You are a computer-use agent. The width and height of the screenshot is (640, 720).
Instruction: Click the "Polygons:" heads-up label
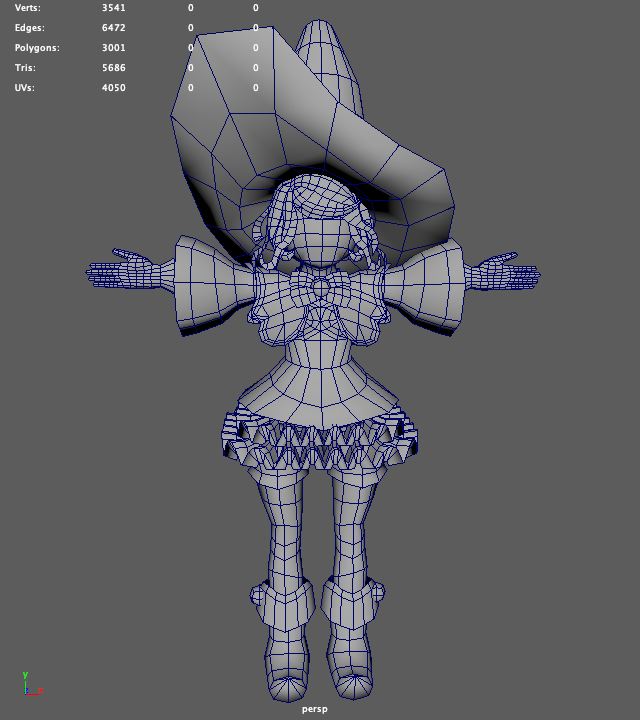point(37,48)
